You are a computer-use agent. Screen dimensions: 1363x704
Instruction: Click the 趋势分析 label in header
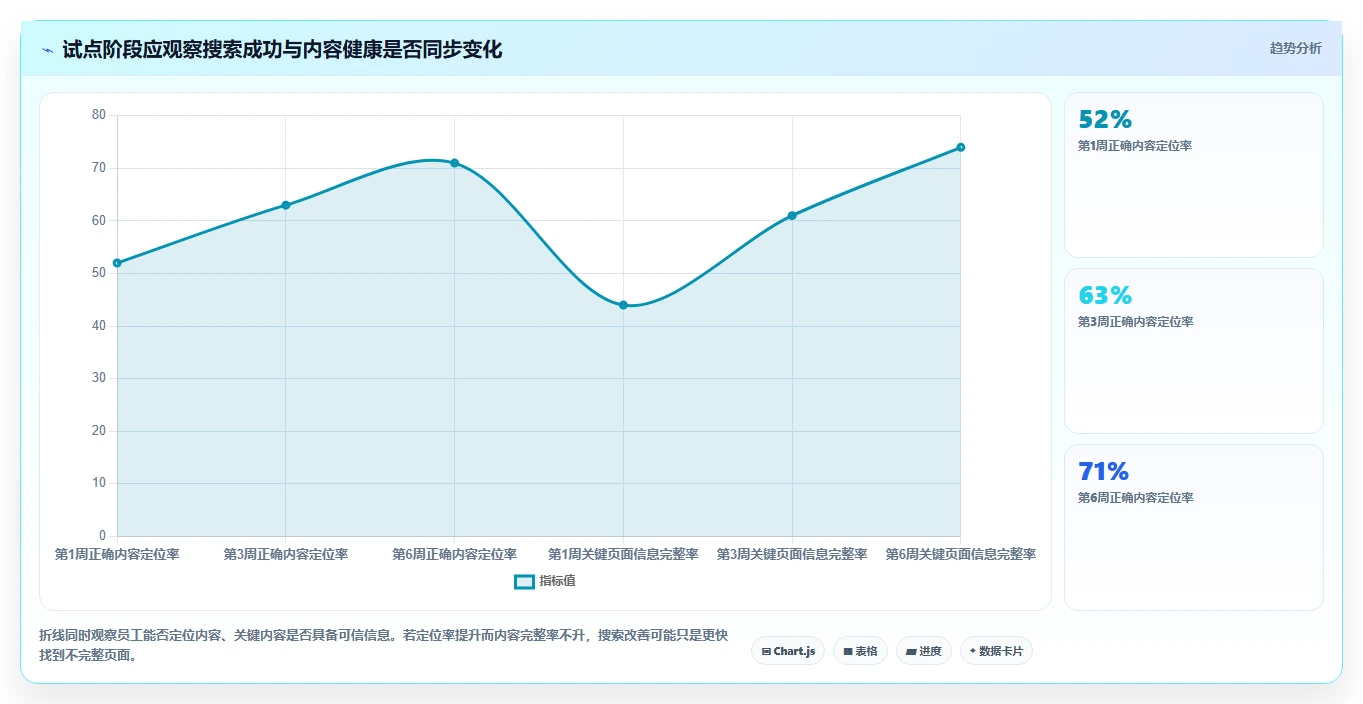(x=1295, y=48)
